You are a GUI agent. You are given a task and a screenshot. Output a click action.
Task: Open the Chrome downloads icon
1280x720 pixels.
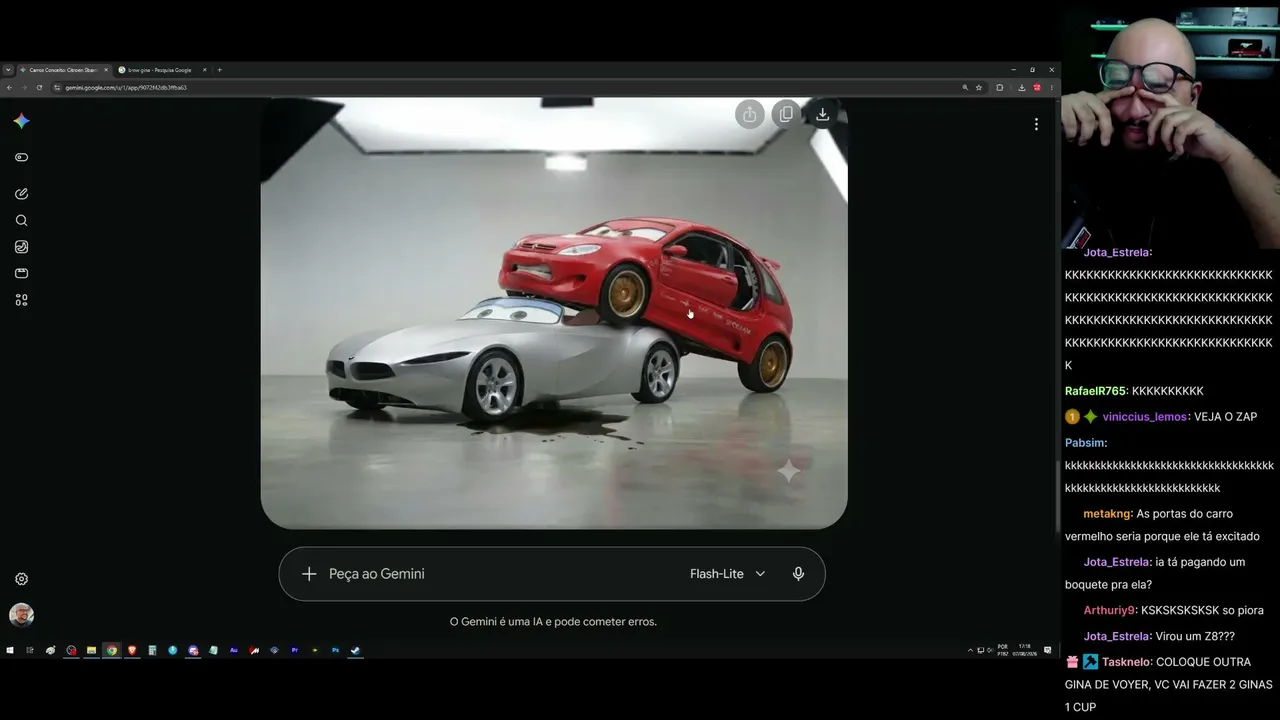[x=1021, y=87]
